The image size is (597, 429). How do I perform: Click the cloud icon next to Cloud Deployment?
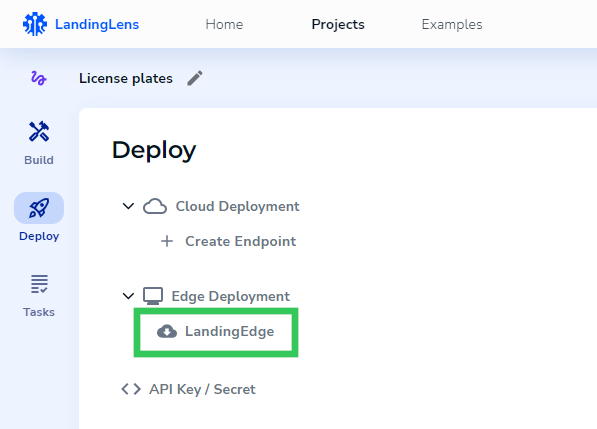(x=155, y=206)
